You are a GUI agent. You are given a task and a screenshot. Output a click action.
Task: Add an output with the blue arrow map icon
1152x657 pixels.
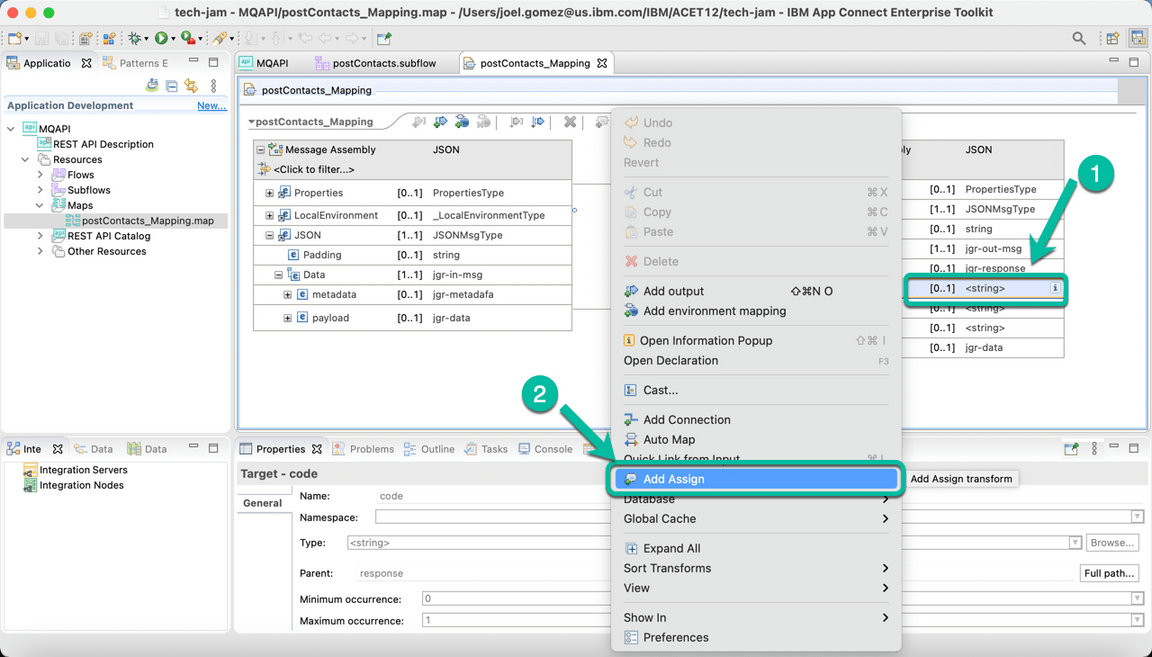point(440,122)
